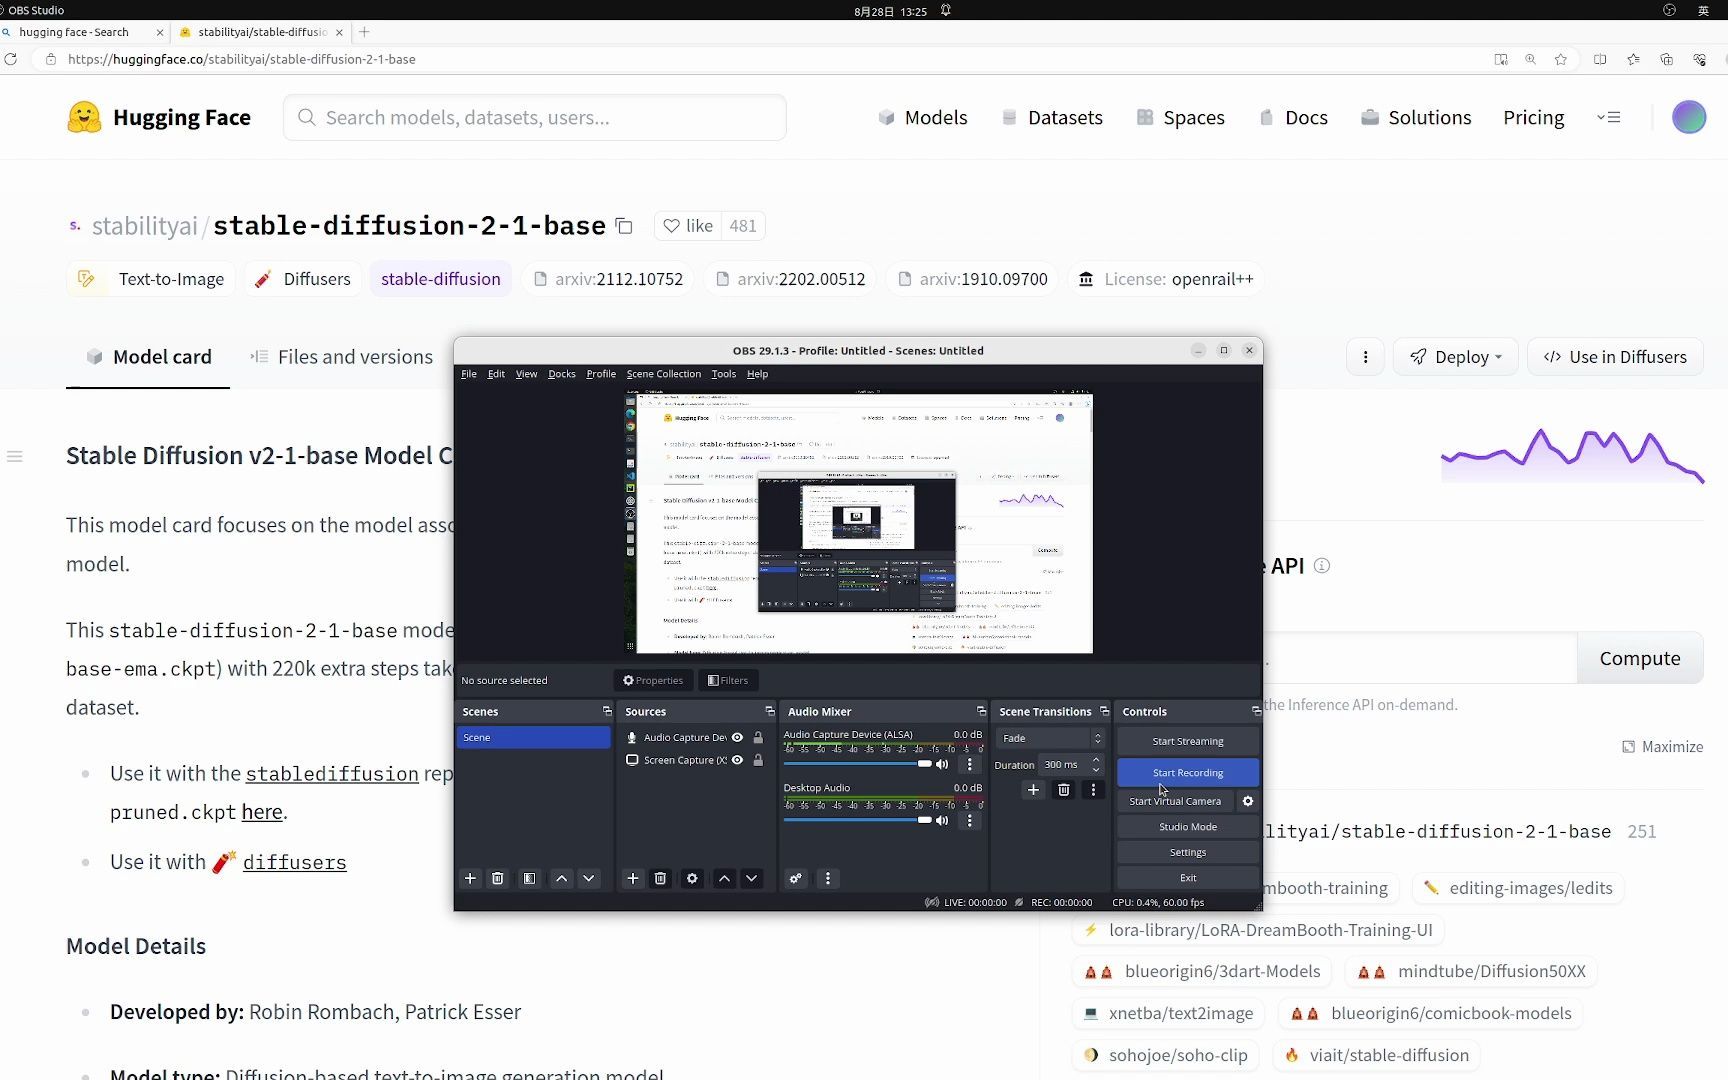Open browser collections icon

click(x=1666, y=60)
